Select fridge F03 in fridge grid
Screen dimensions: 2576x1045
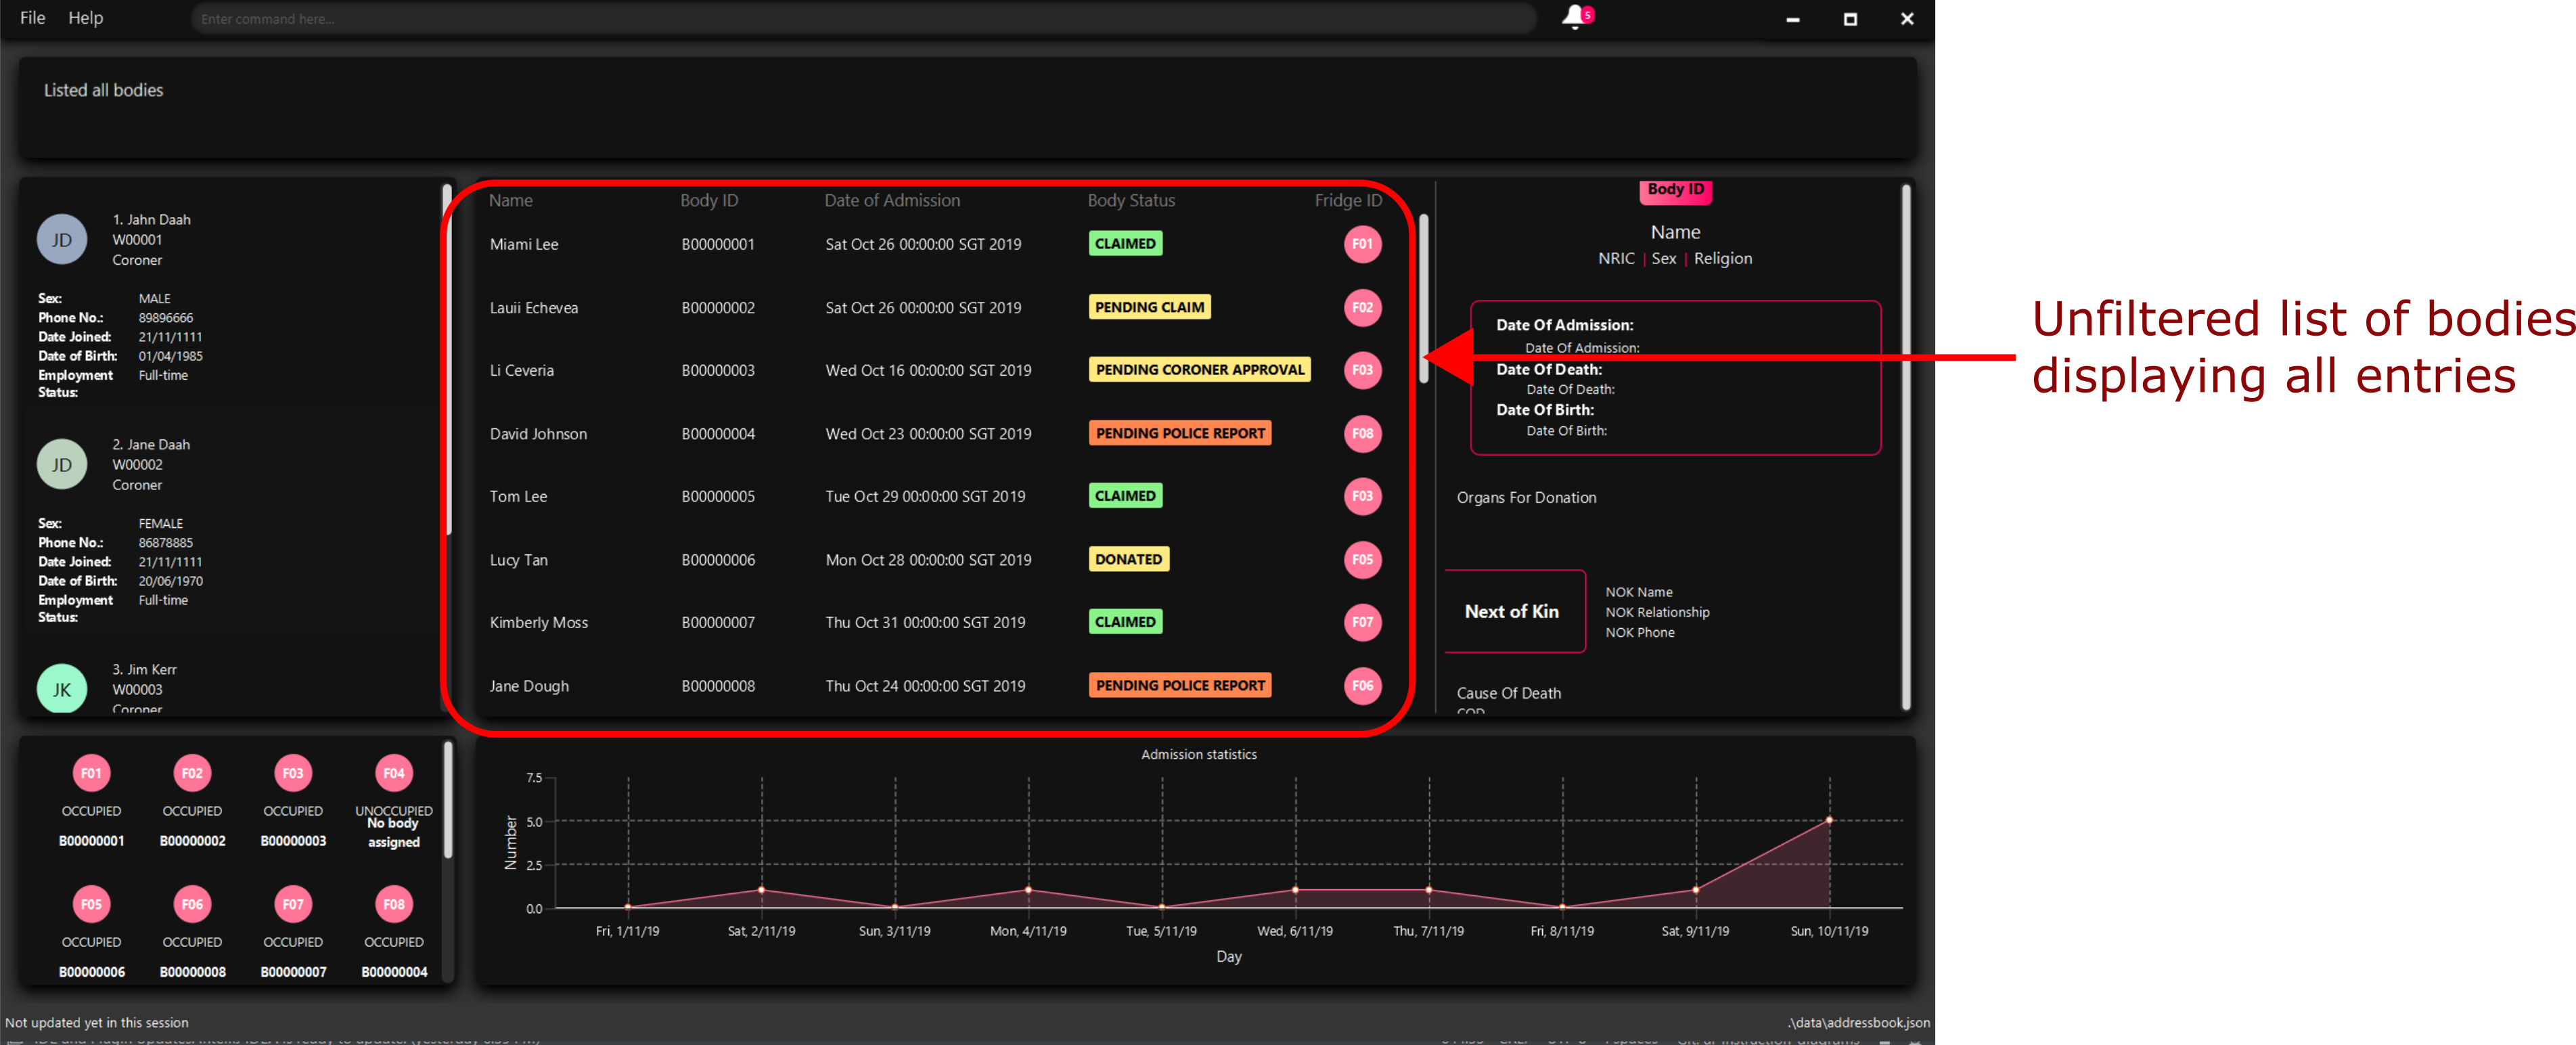[x=293, y=773]
